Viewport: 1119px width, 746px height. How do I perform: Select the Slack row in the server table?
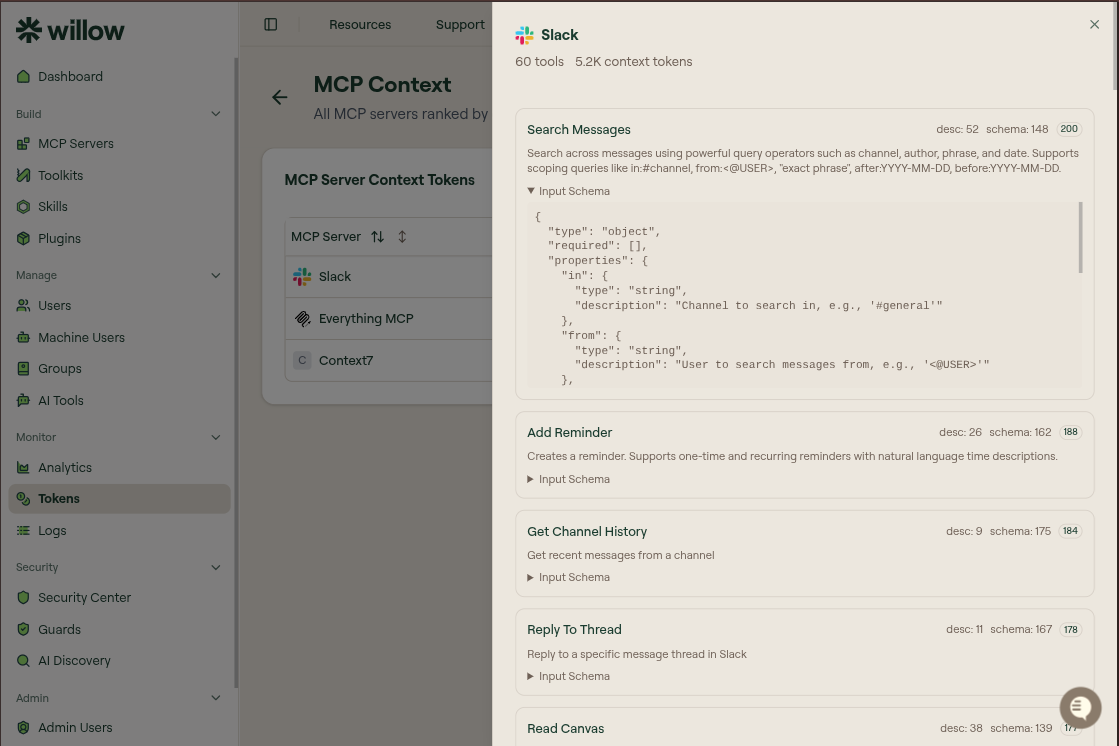pos(389,276)
